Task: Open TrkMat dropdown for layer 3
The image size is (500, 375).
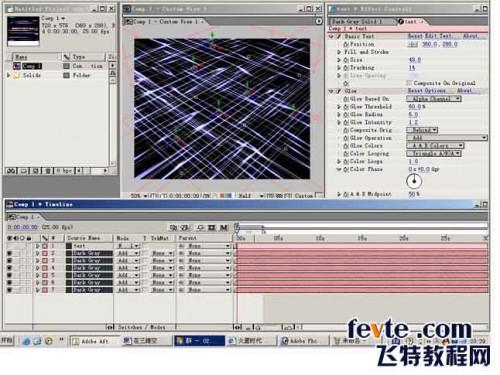Action: click(x=162, y=261)
